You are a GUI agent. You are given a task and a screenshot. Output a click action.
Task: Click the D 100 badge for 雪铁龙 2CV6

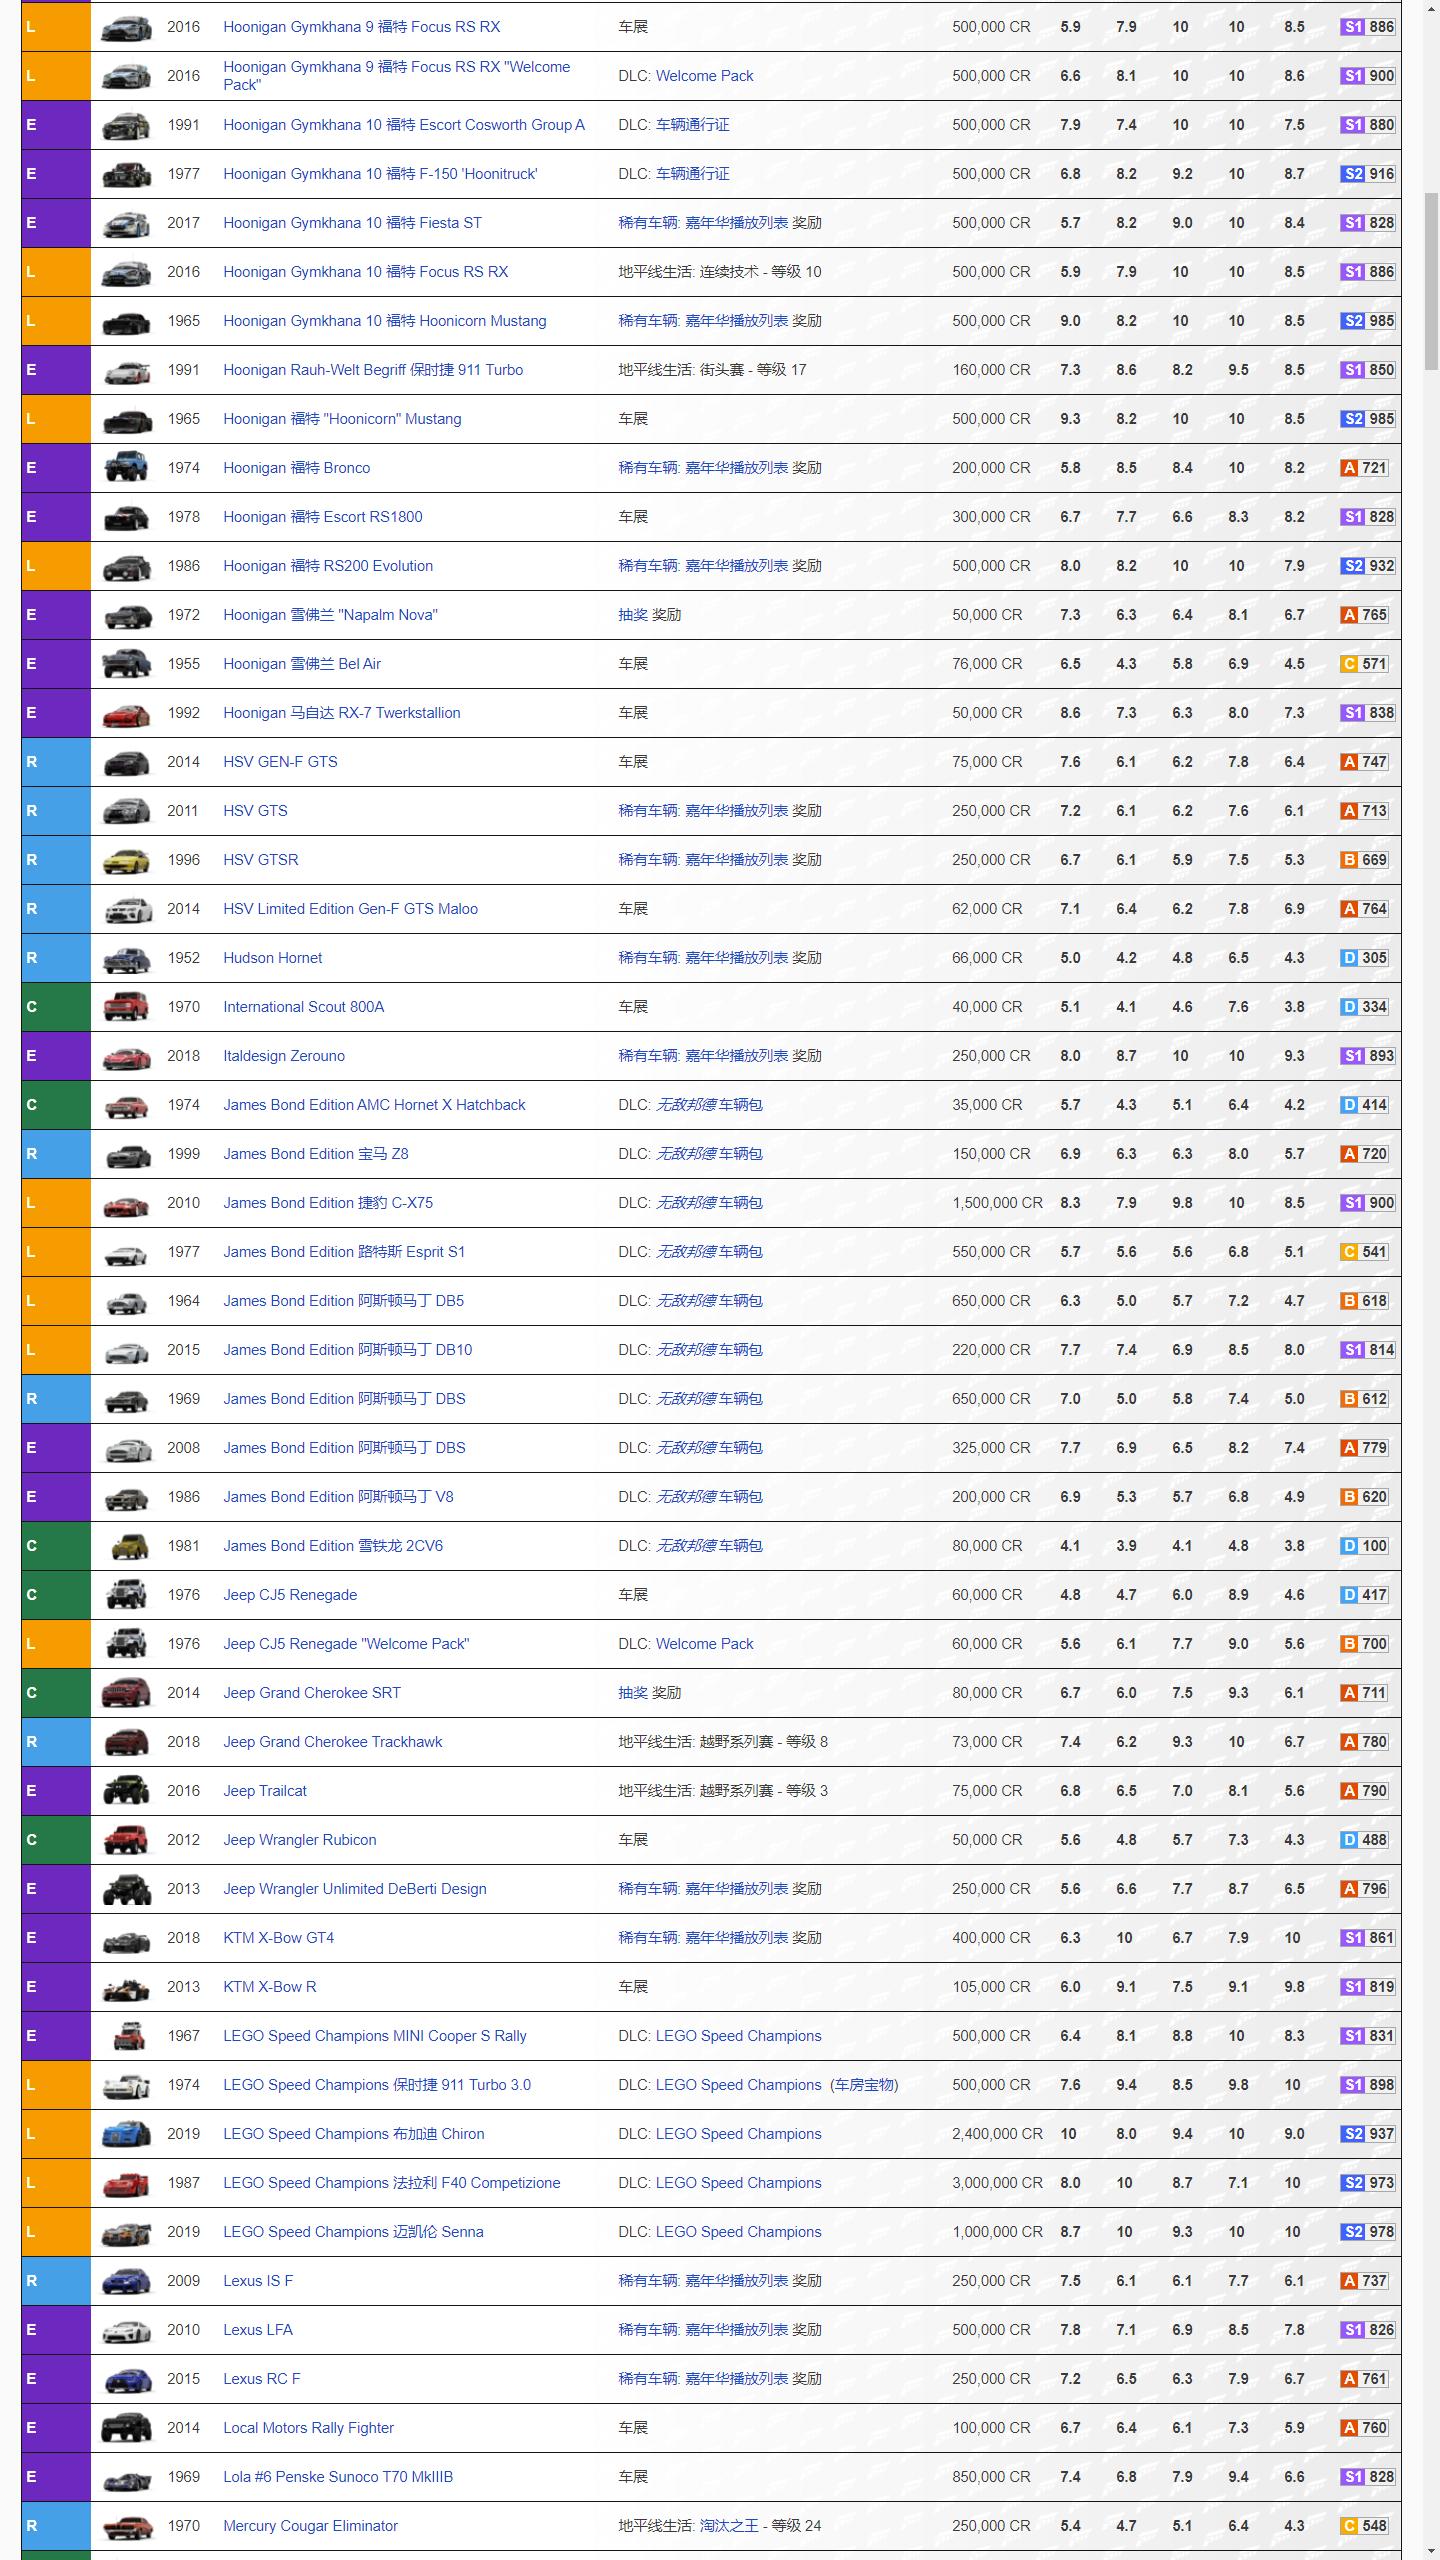coord(1364,1546)
